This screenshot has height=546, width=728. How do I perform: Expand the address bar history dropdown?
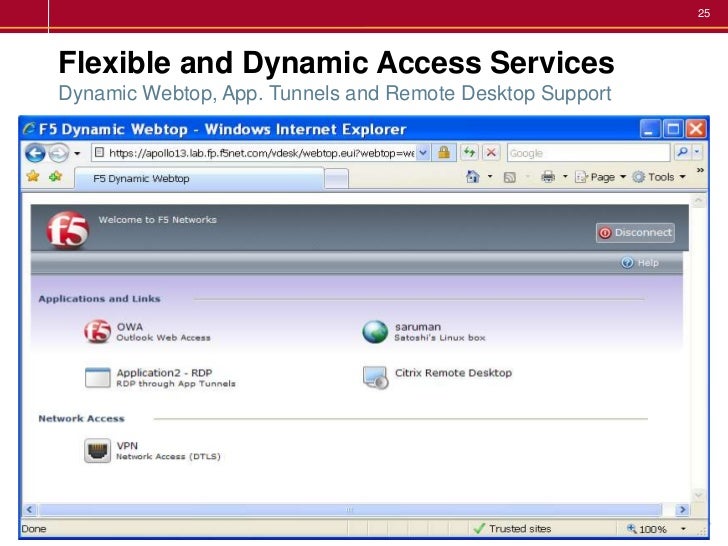[x=423, y=153]
